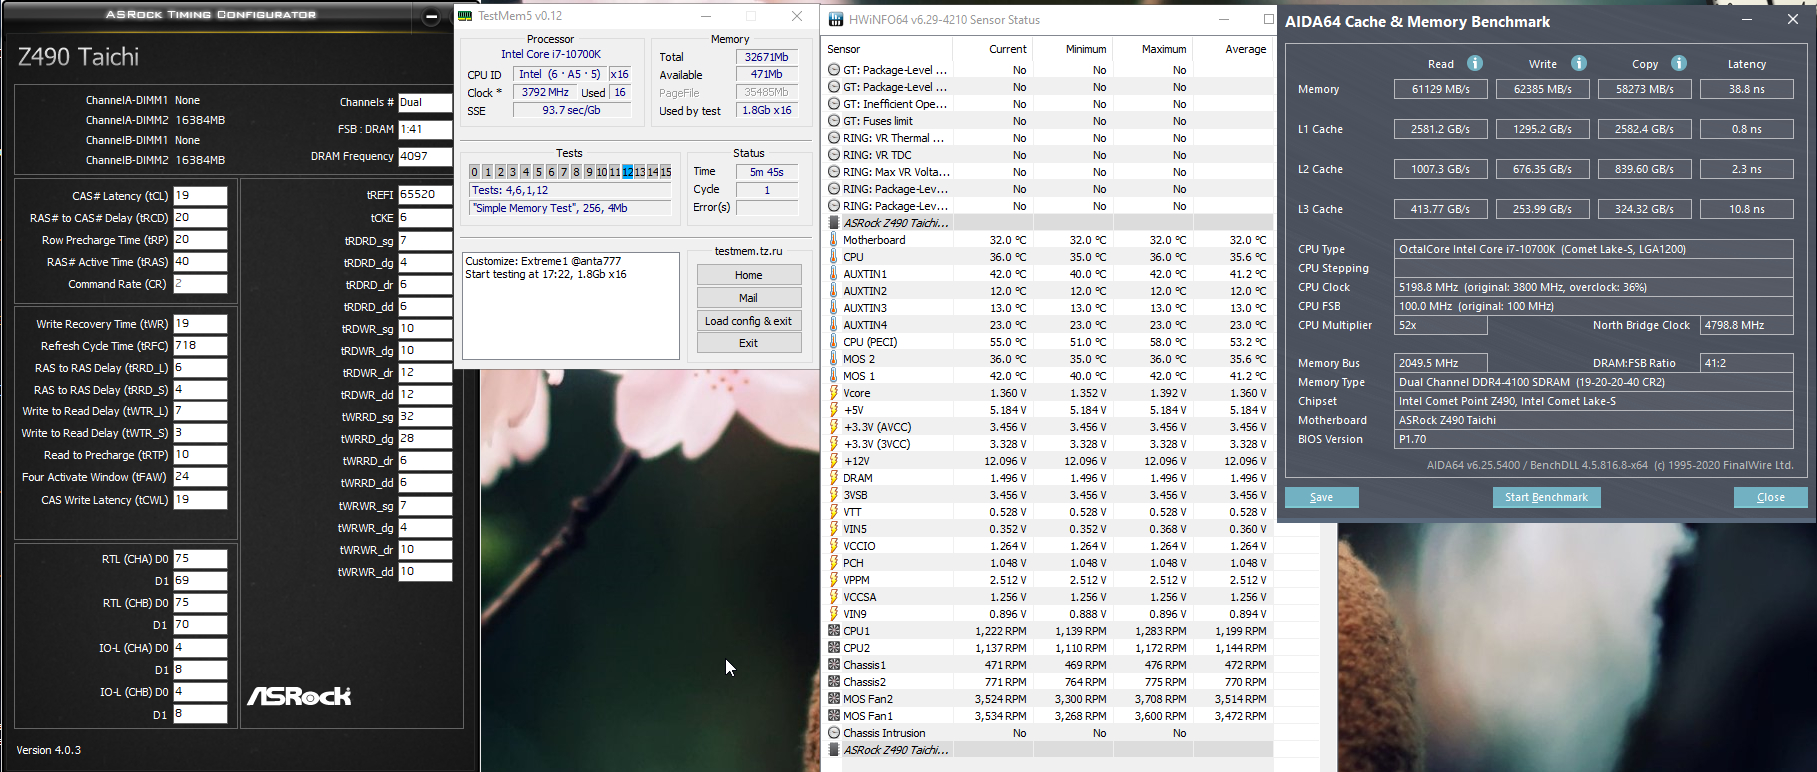Click the CAS# Latency (tCL) field
1817x772 pixels.
pos(200,196)
